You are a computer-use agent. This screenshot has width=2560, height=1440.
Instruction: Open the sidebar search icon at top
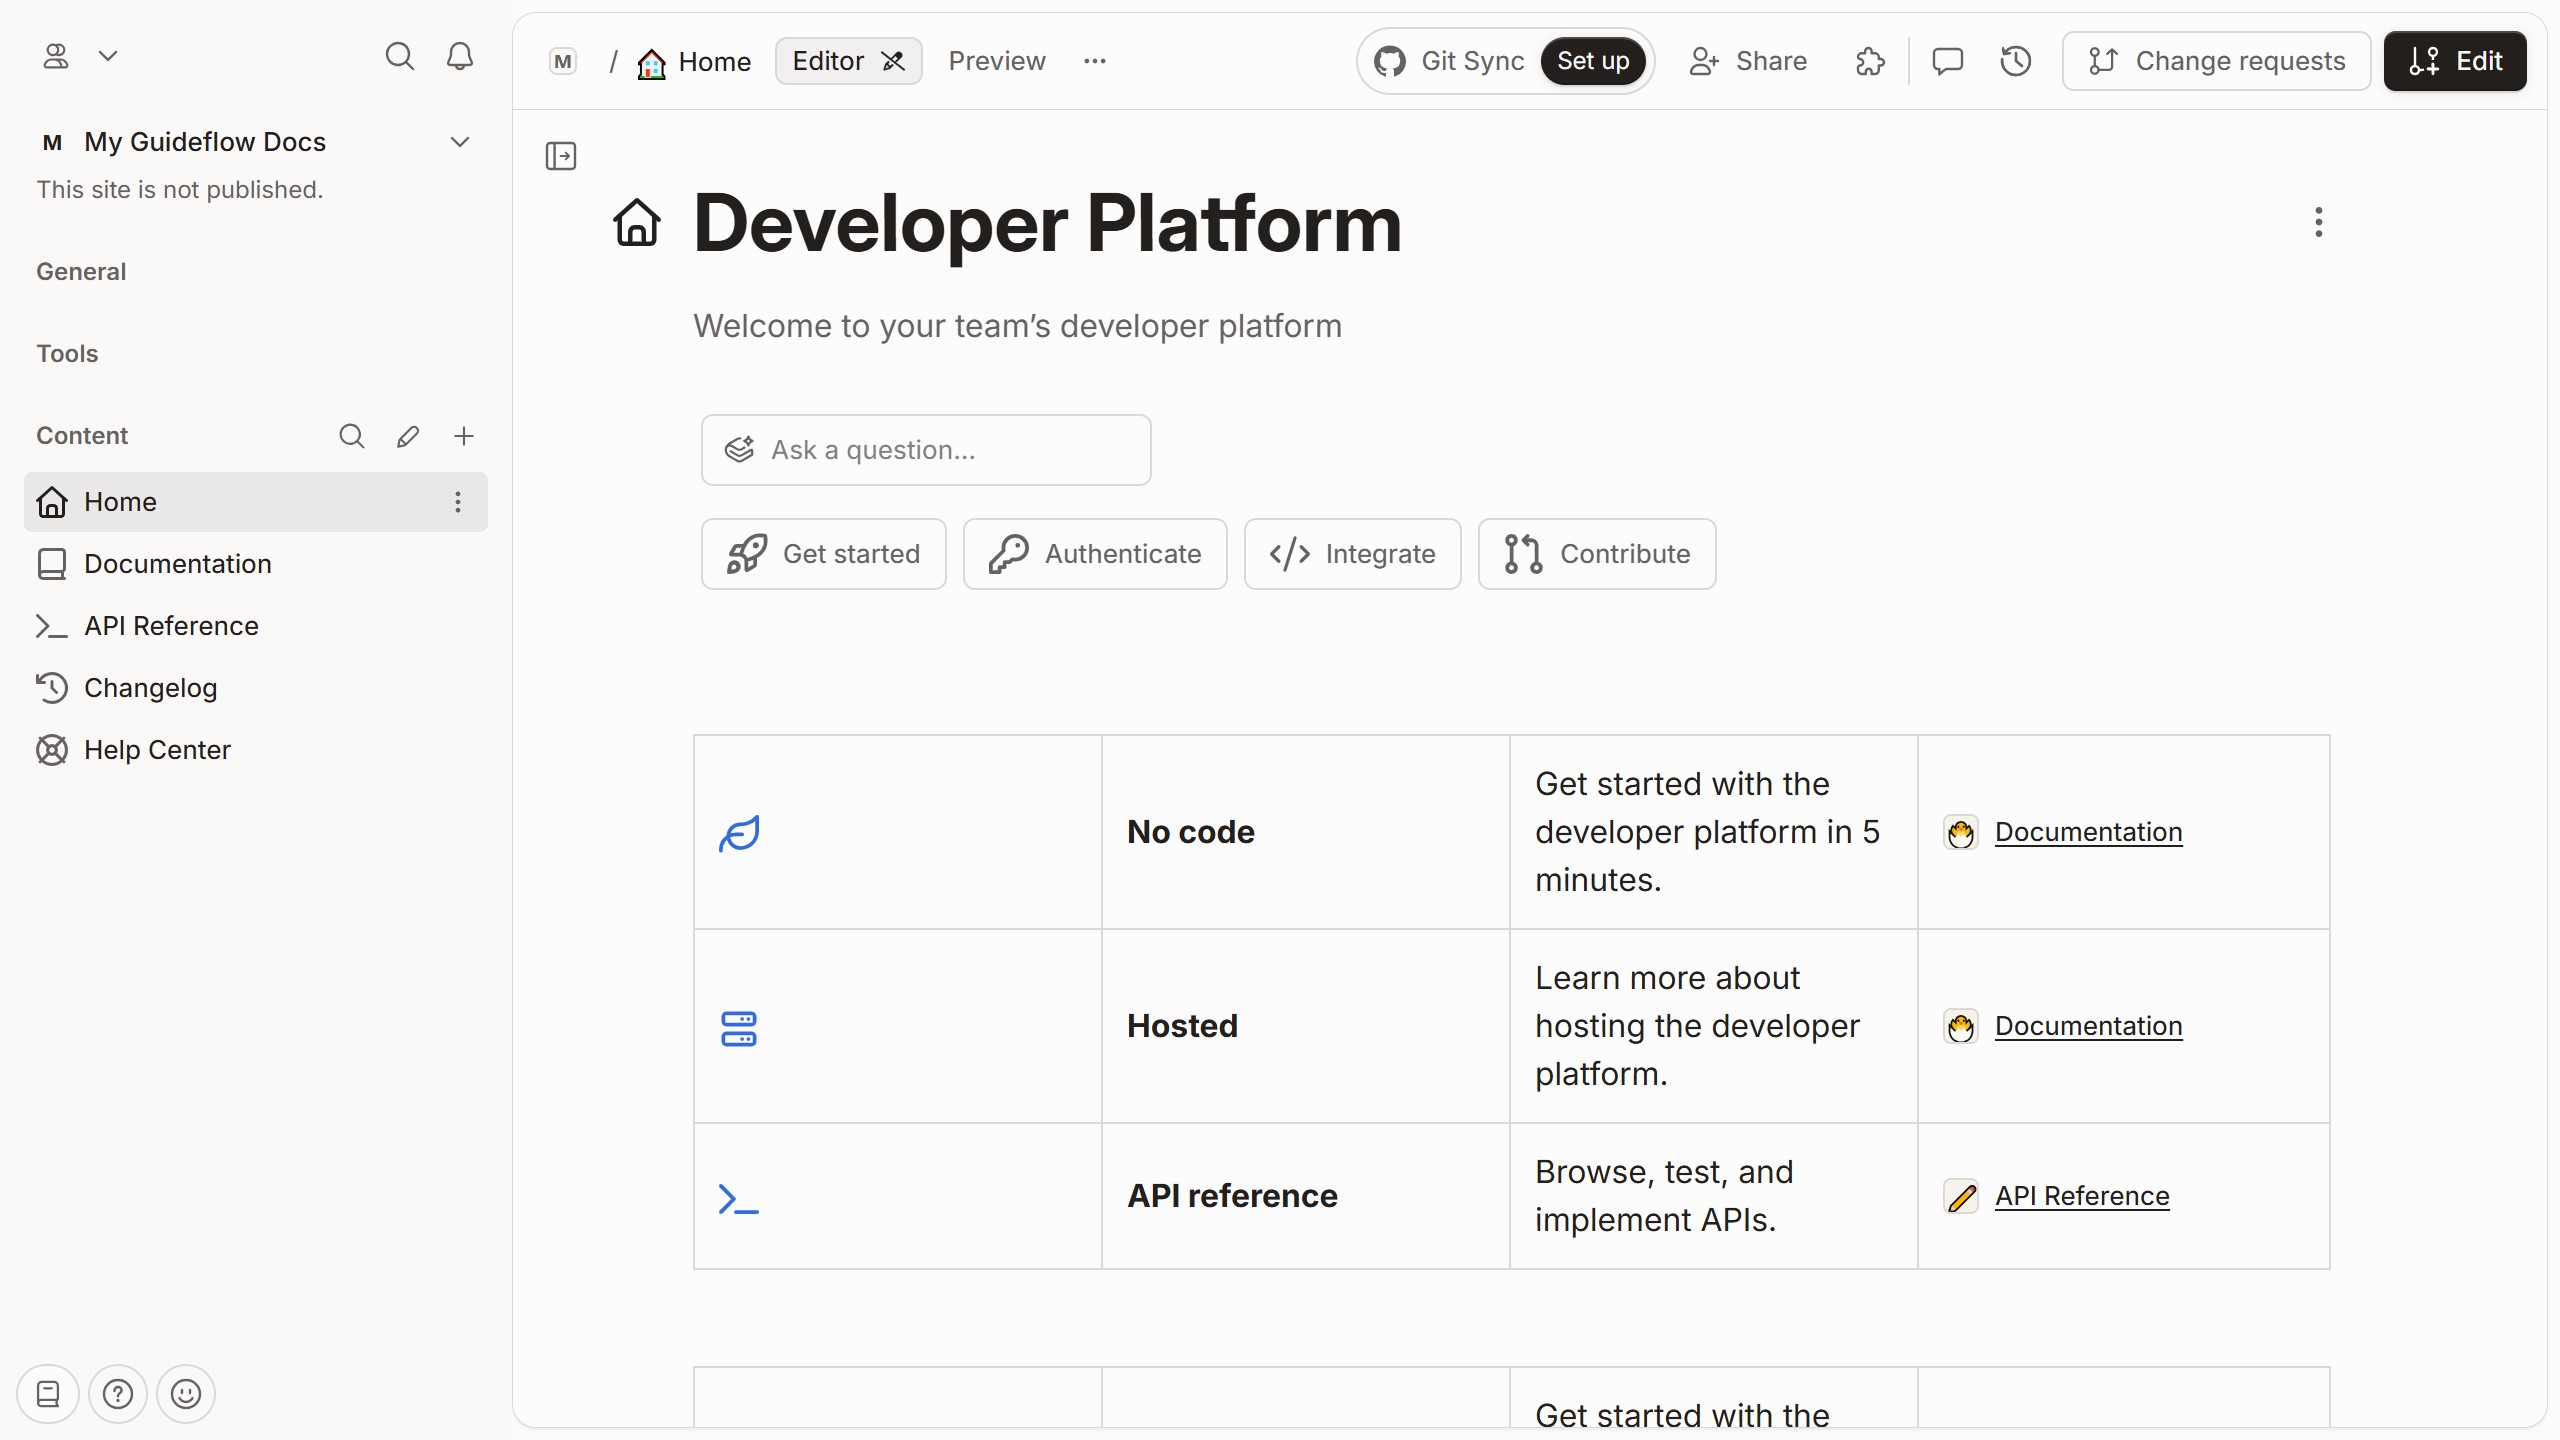coord(400,56)
